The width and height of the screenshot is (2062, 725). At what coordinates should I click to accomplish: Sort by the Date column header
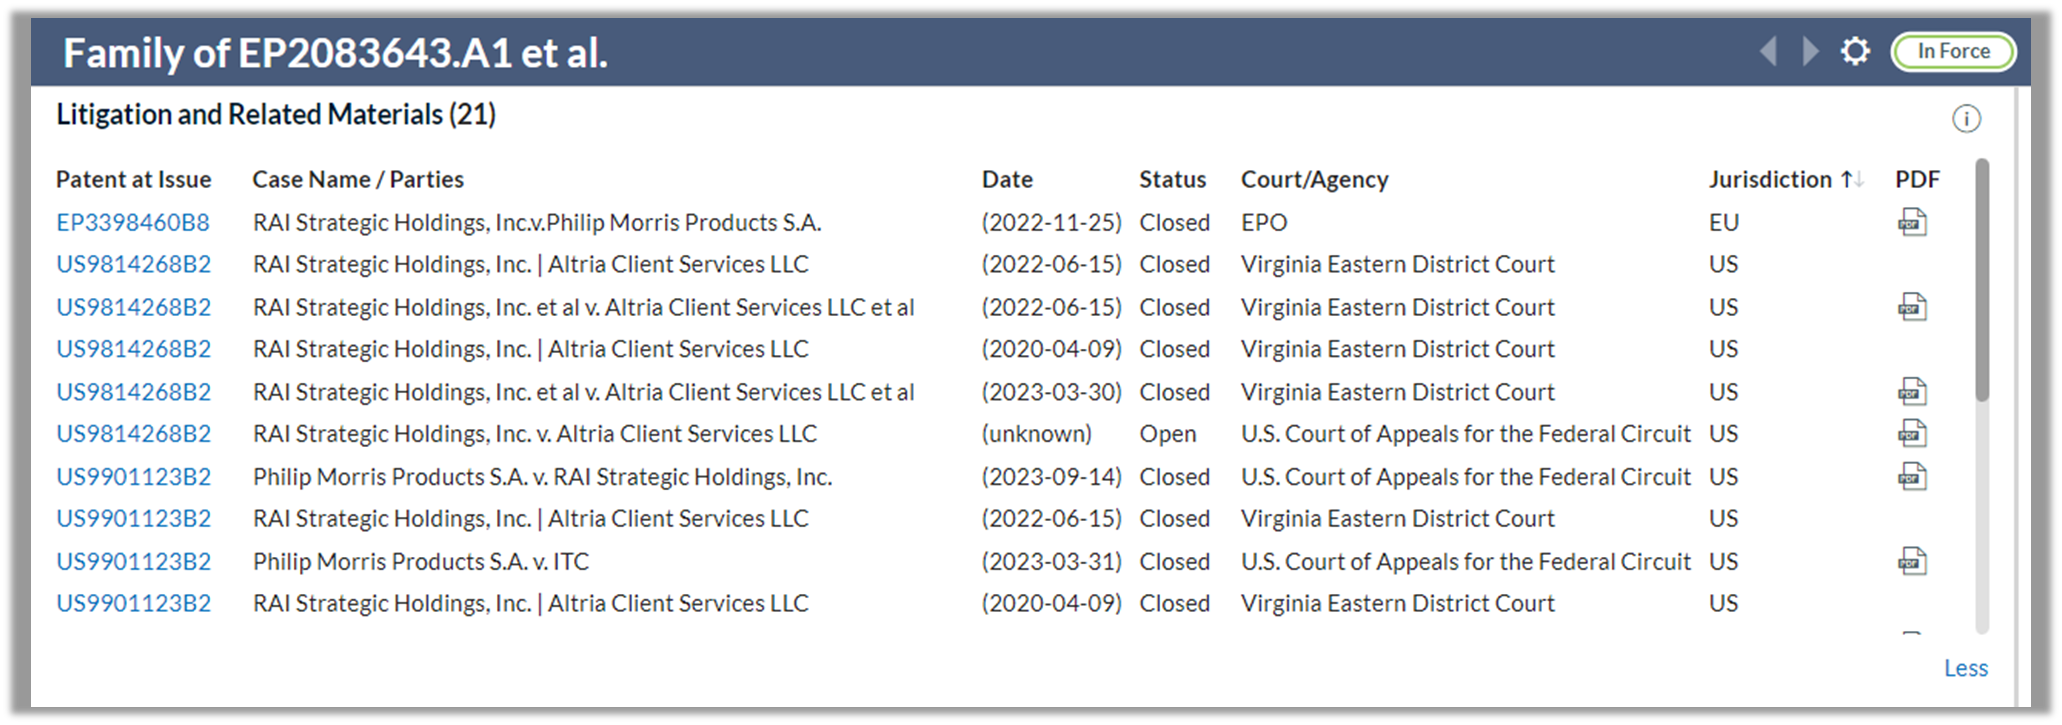click(1007, 180)
